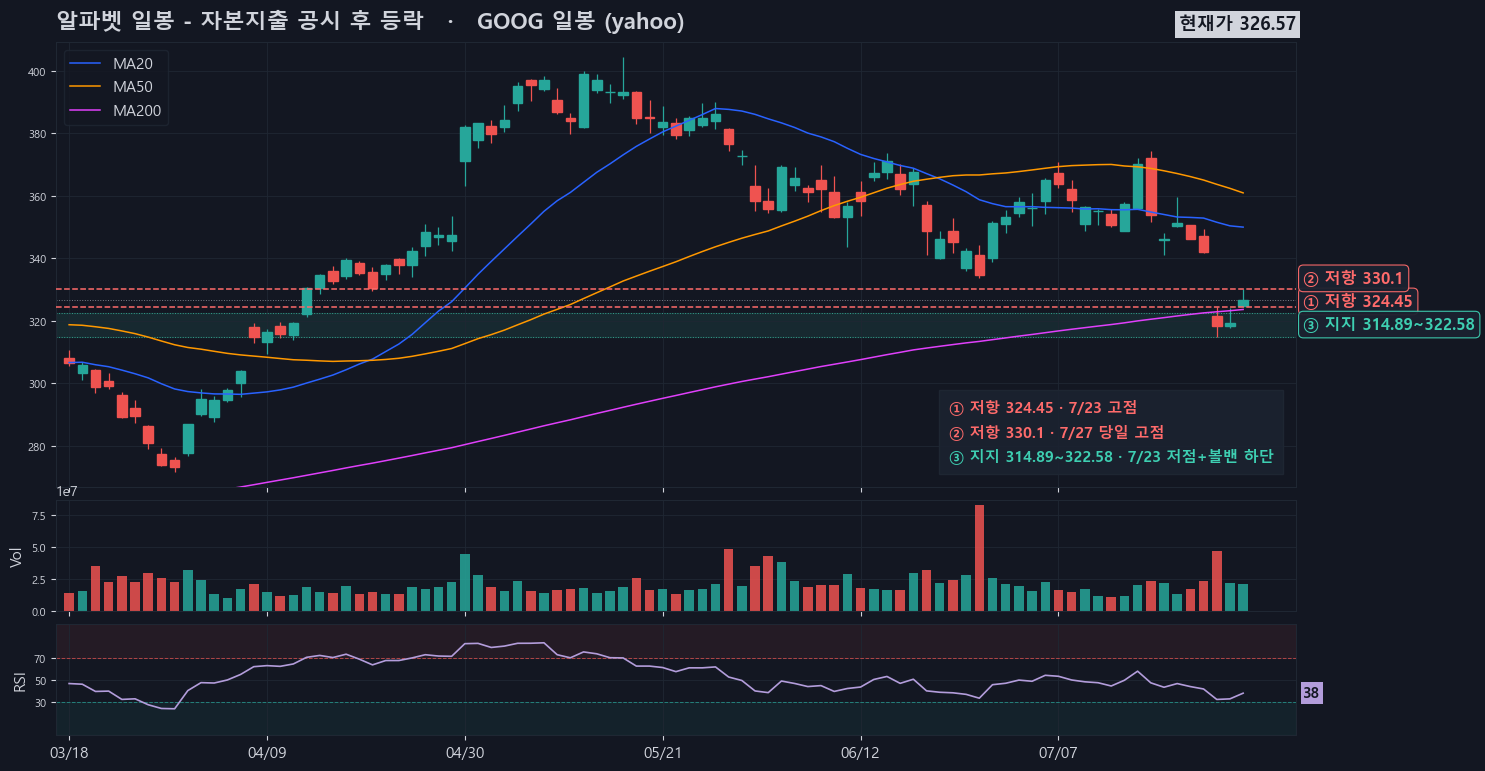Click the 06/12 date label
1485x771 pixels.
pos(861,752)
